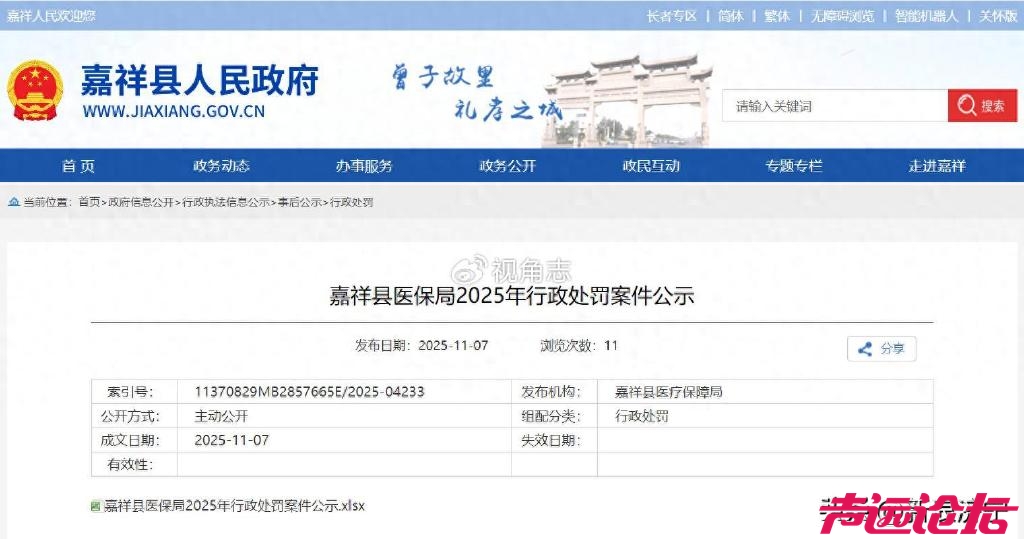
Task: Go to 首页 in navigation bar
Action: (78, 166)
